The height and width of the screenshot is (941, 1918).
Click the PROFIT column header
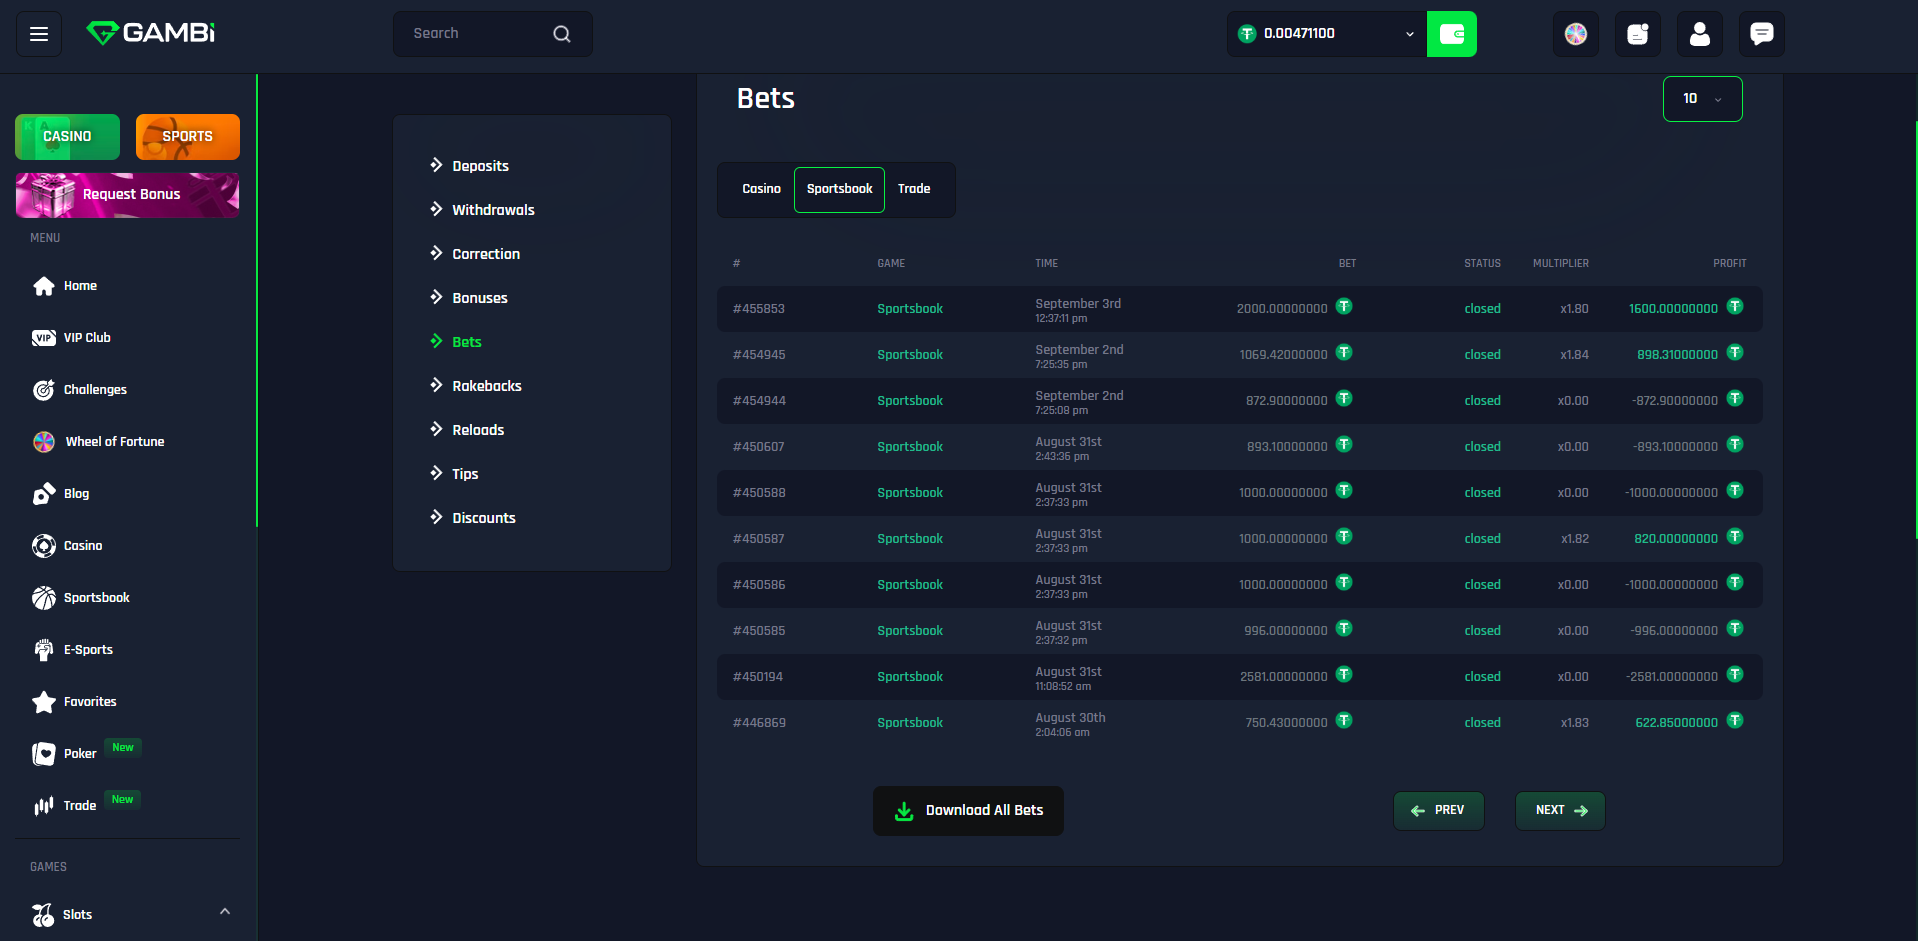coord(1730,264)
